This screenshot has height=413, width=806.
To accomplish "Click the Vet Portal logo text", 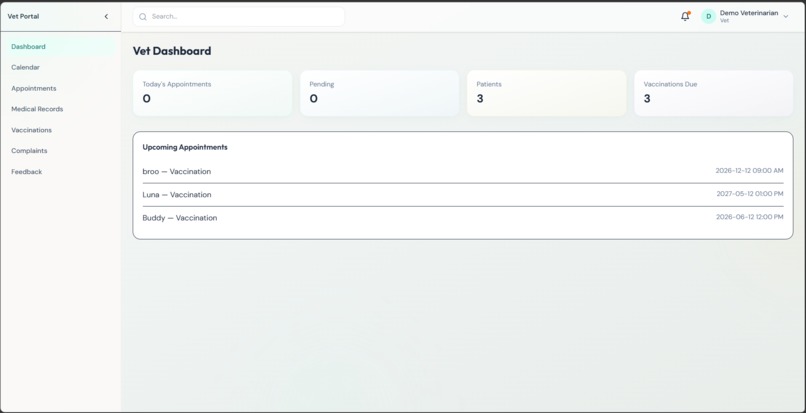I will click(23, 16).
